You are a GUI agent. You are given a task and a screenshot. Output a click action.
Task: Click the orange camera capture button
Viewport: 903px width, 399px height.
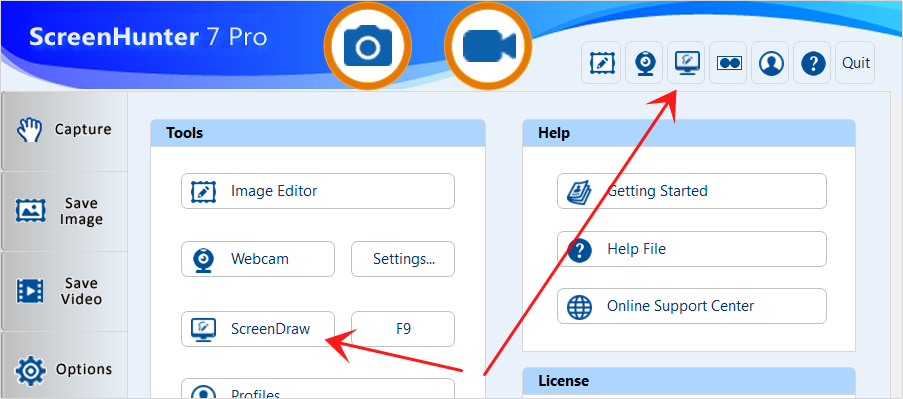[x=368, y=47]
